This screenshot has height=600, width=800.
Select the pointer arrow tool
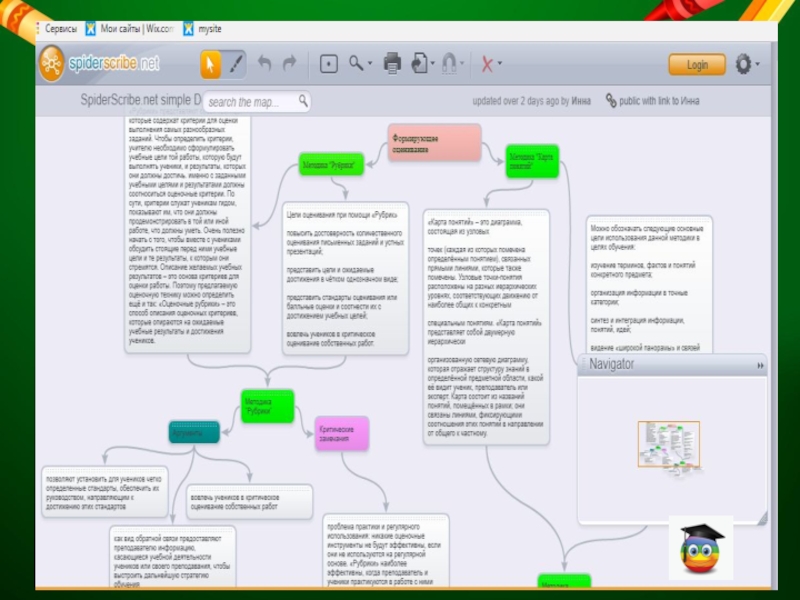coord(211,64)
